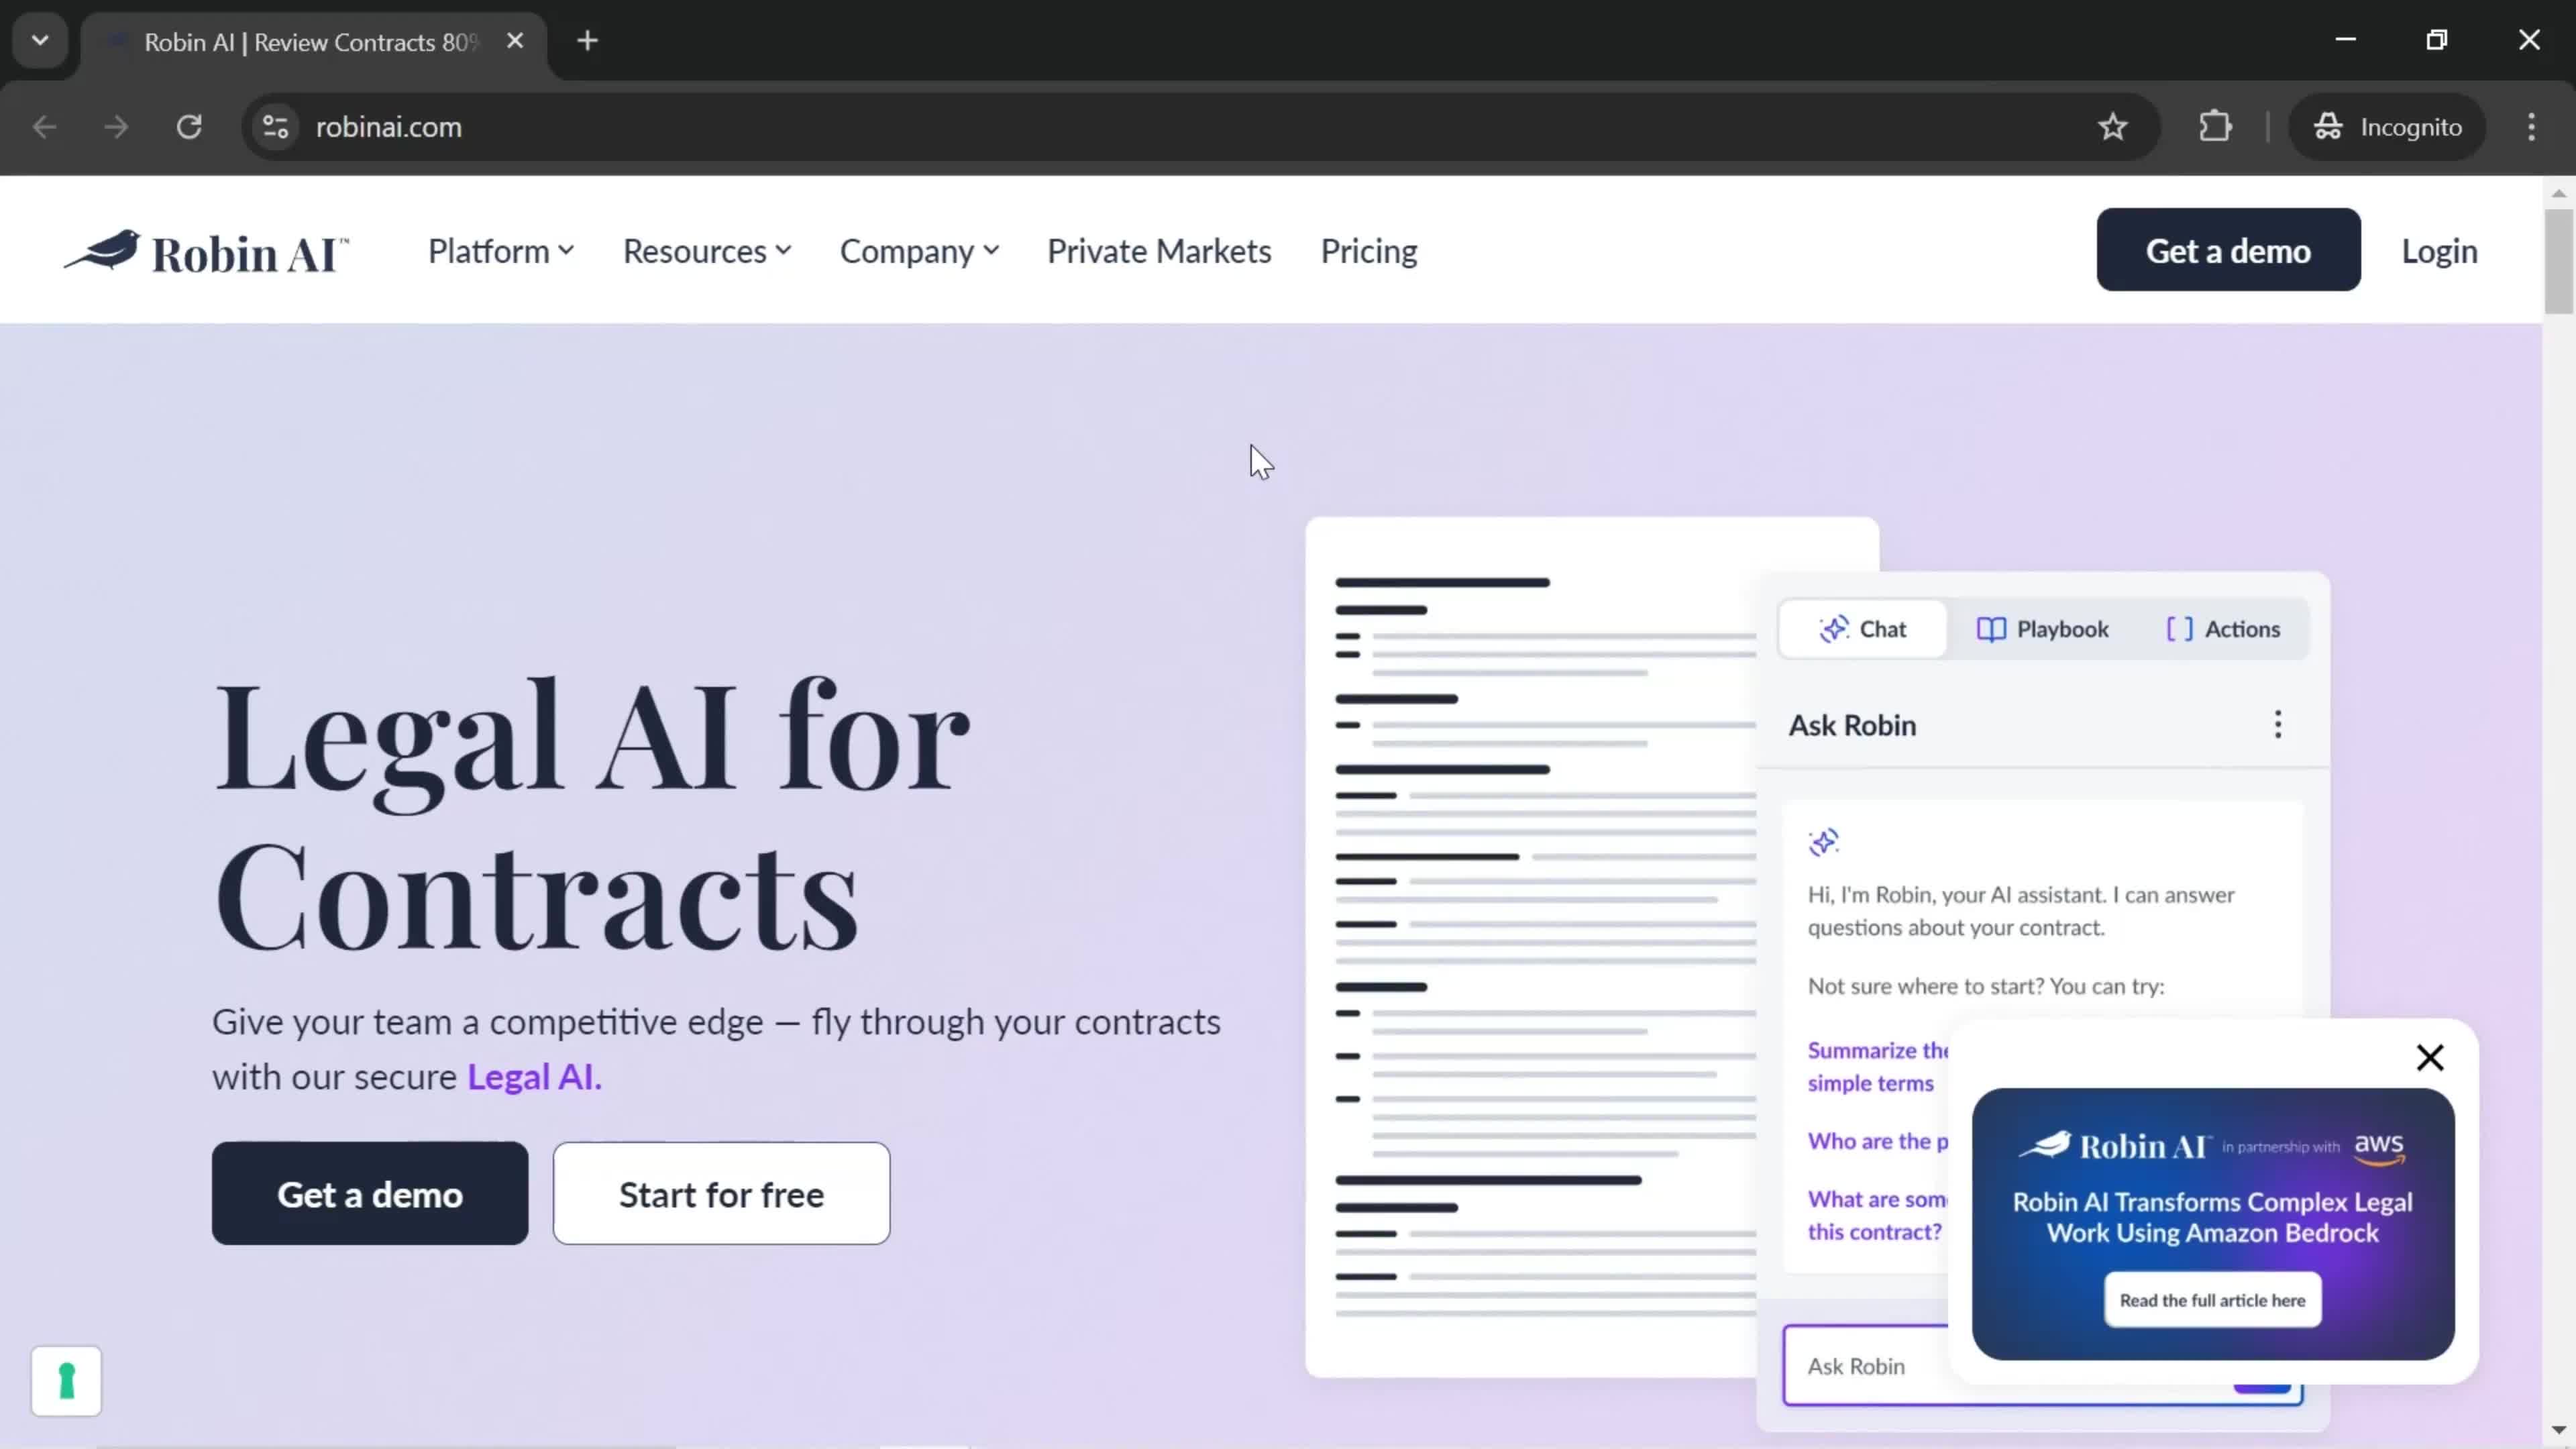Click the Get a demo button
The image size is (2576, 1449).
(2227, 250)
